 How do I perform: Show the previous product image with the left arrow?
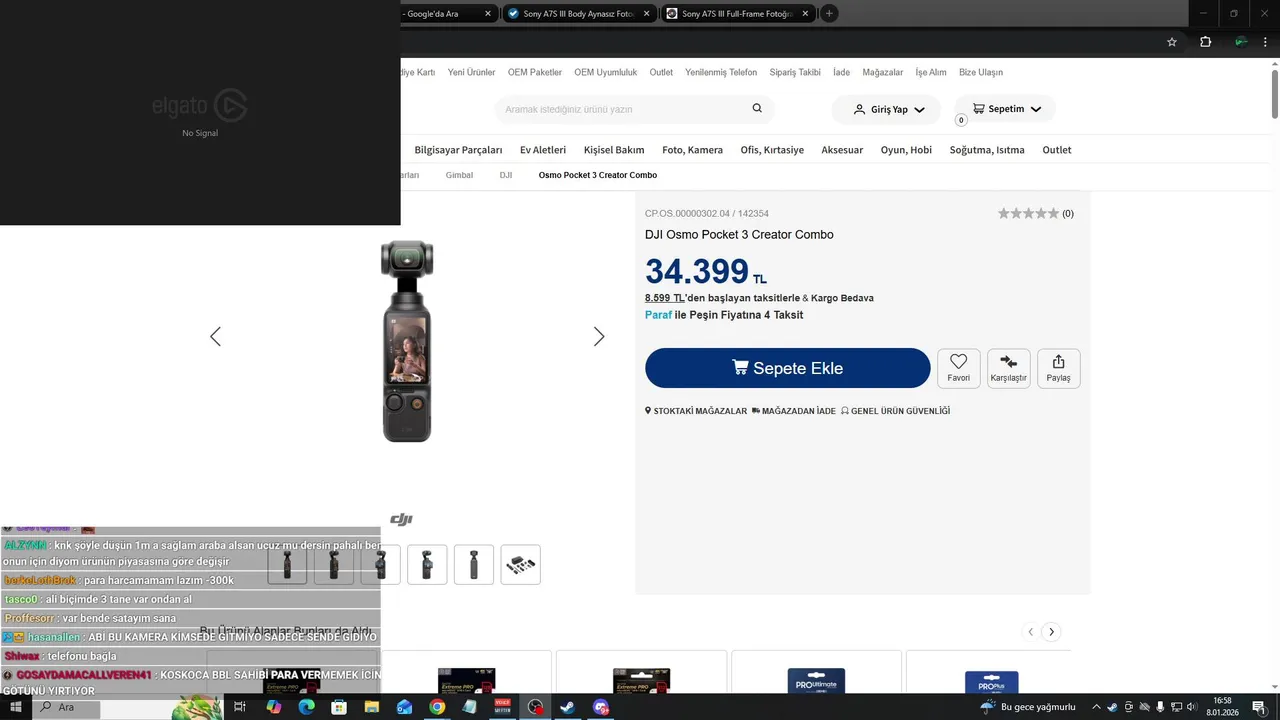pos(215,337)
